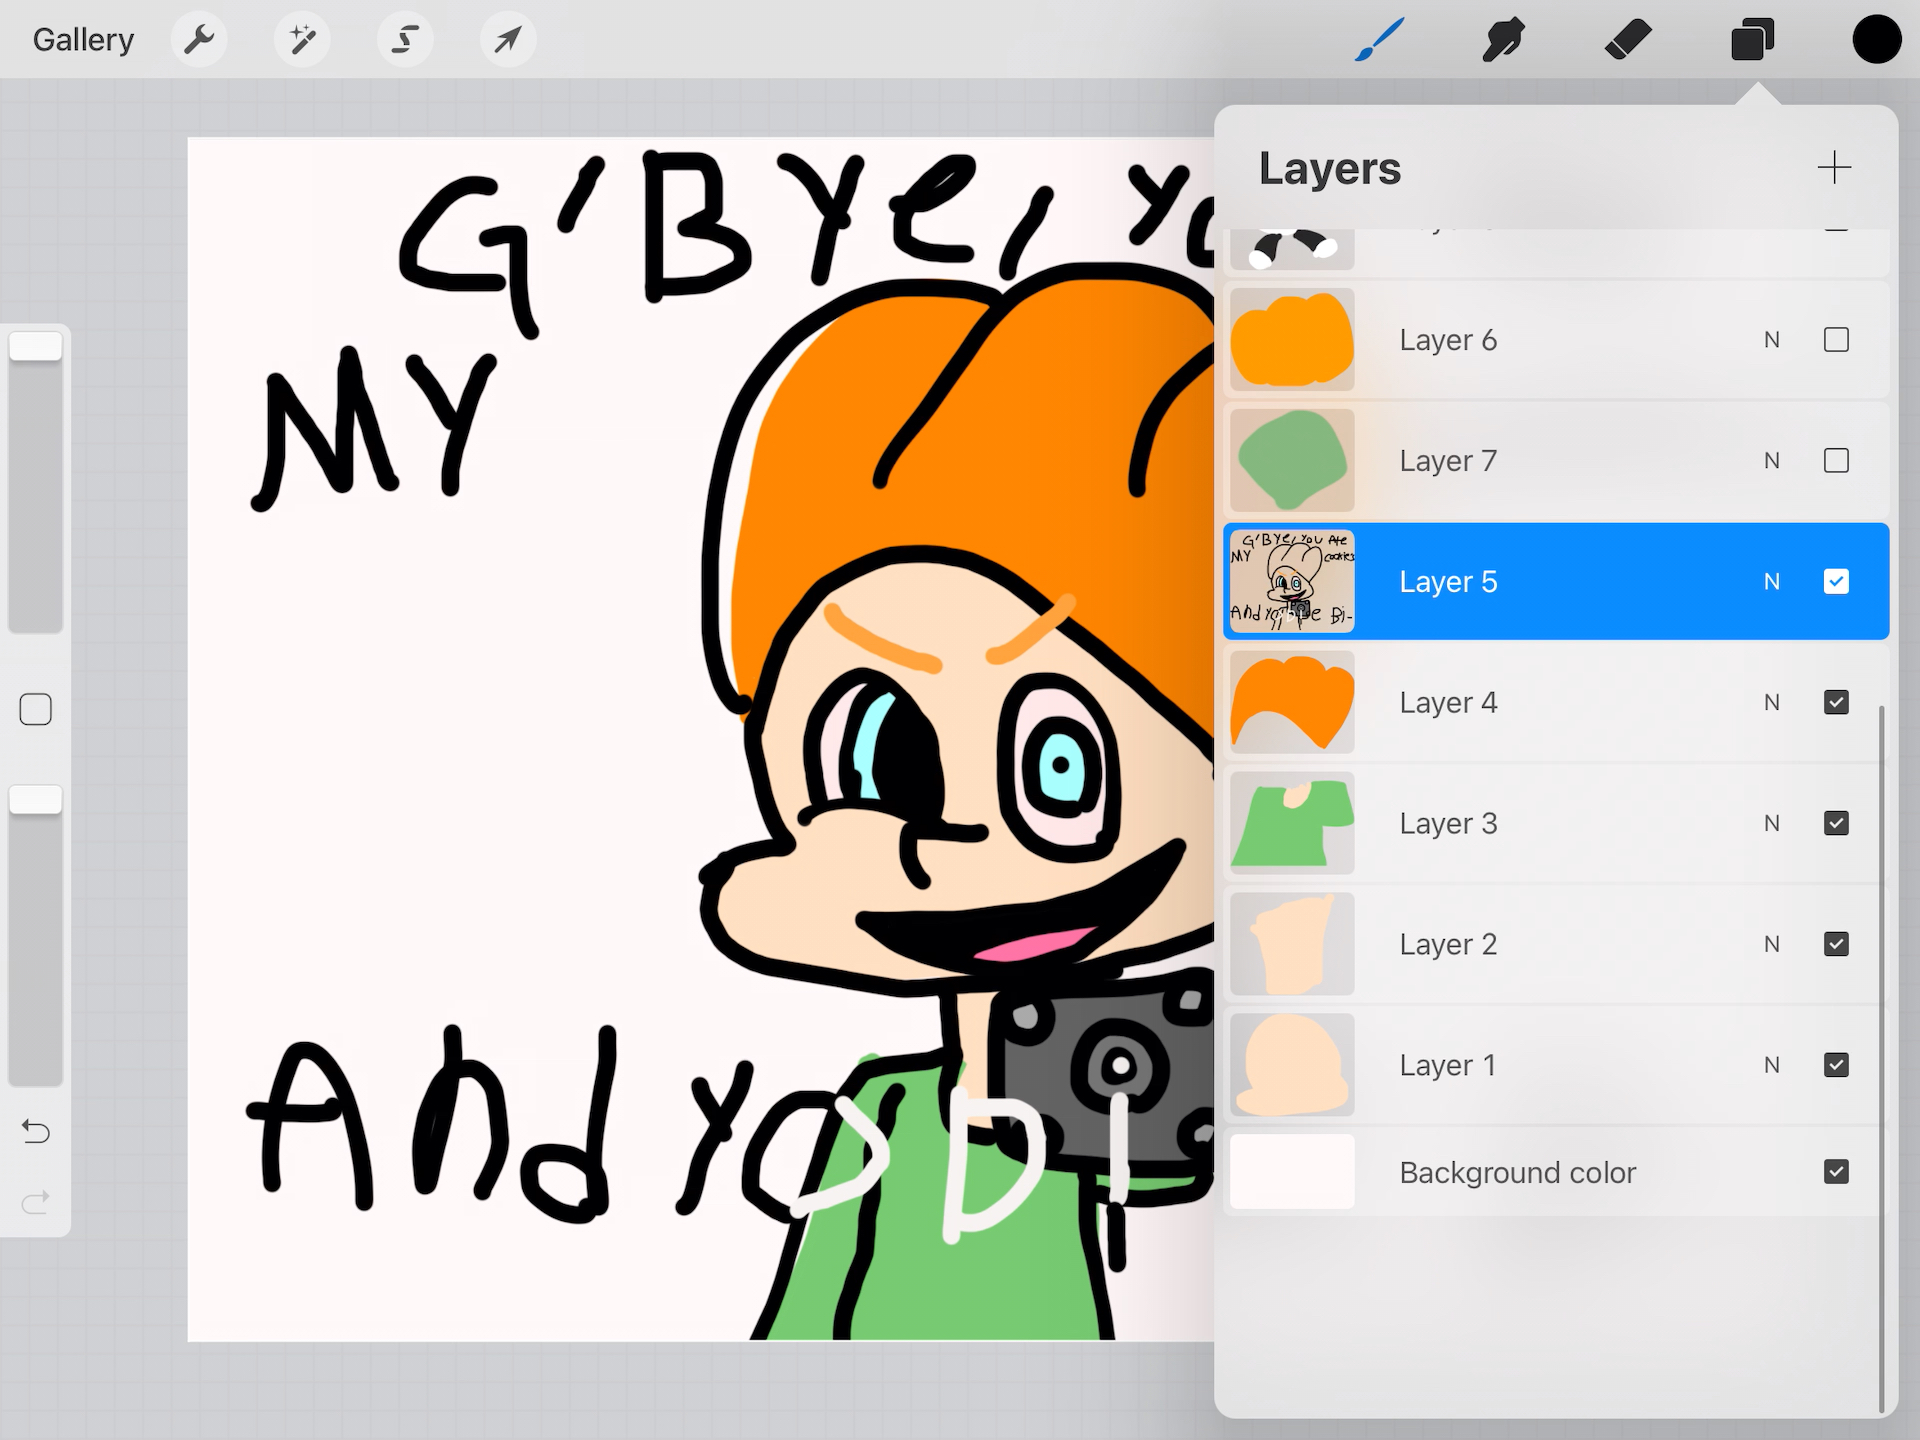Screen dimensions: 1920x1440
Task: Select Layer 2 skin tone thumbnail
Action: (1292, 944)
